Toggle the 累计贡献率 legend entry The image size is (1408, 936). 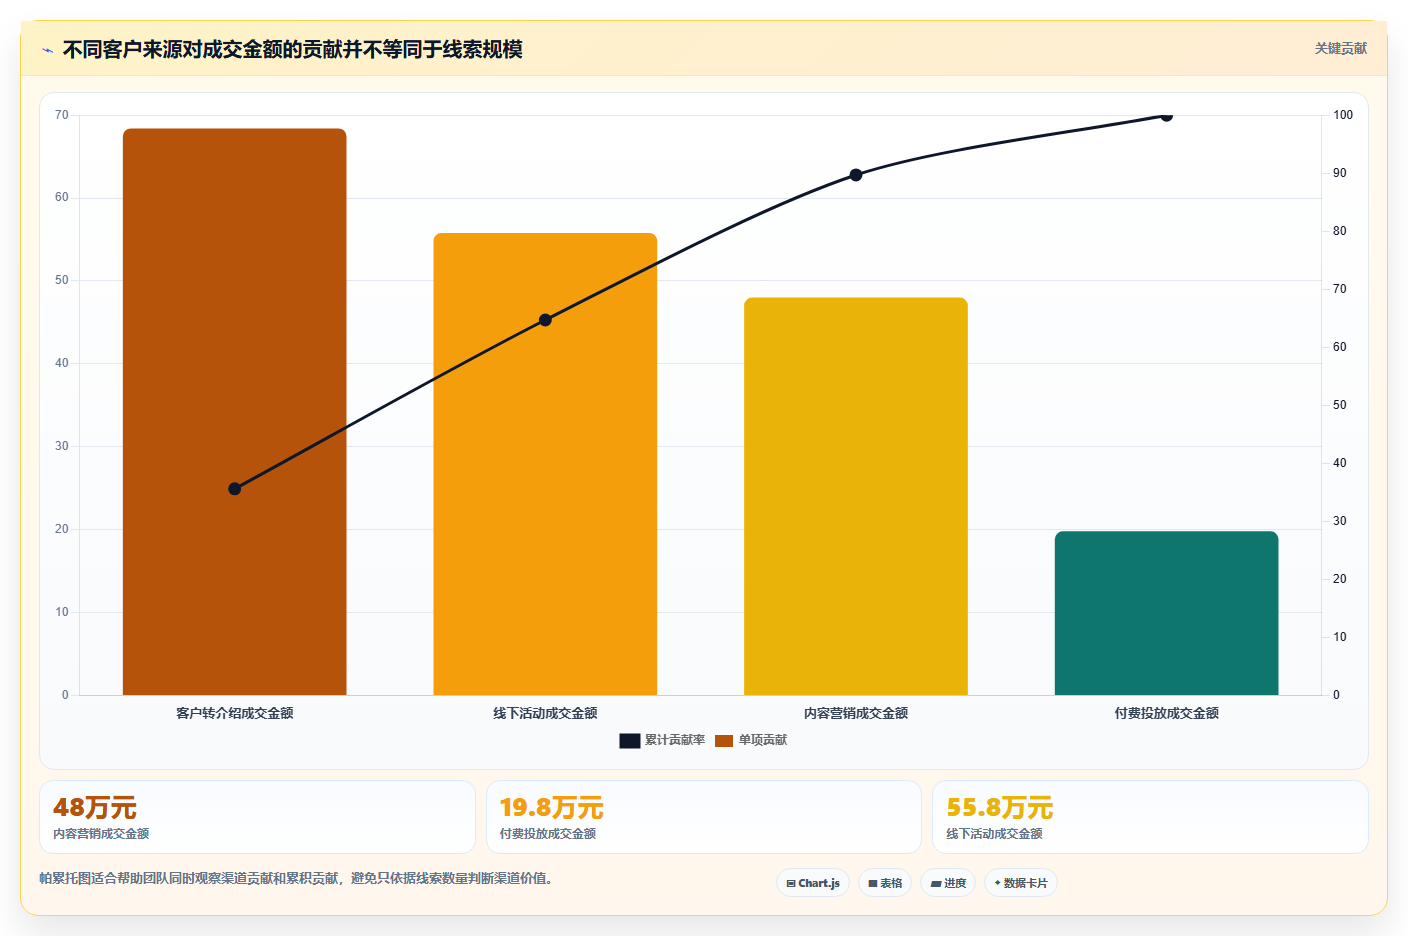click(662, 740)
